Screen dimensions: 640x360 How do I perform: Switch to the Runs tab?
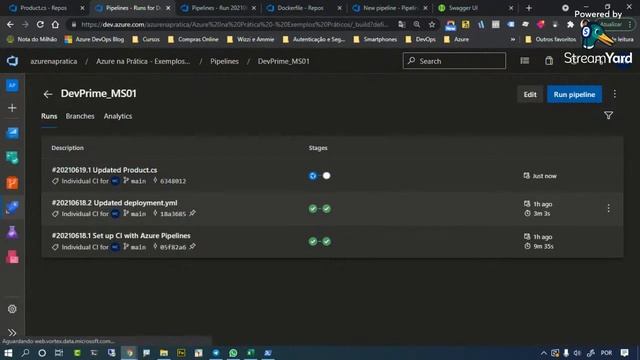49,116
